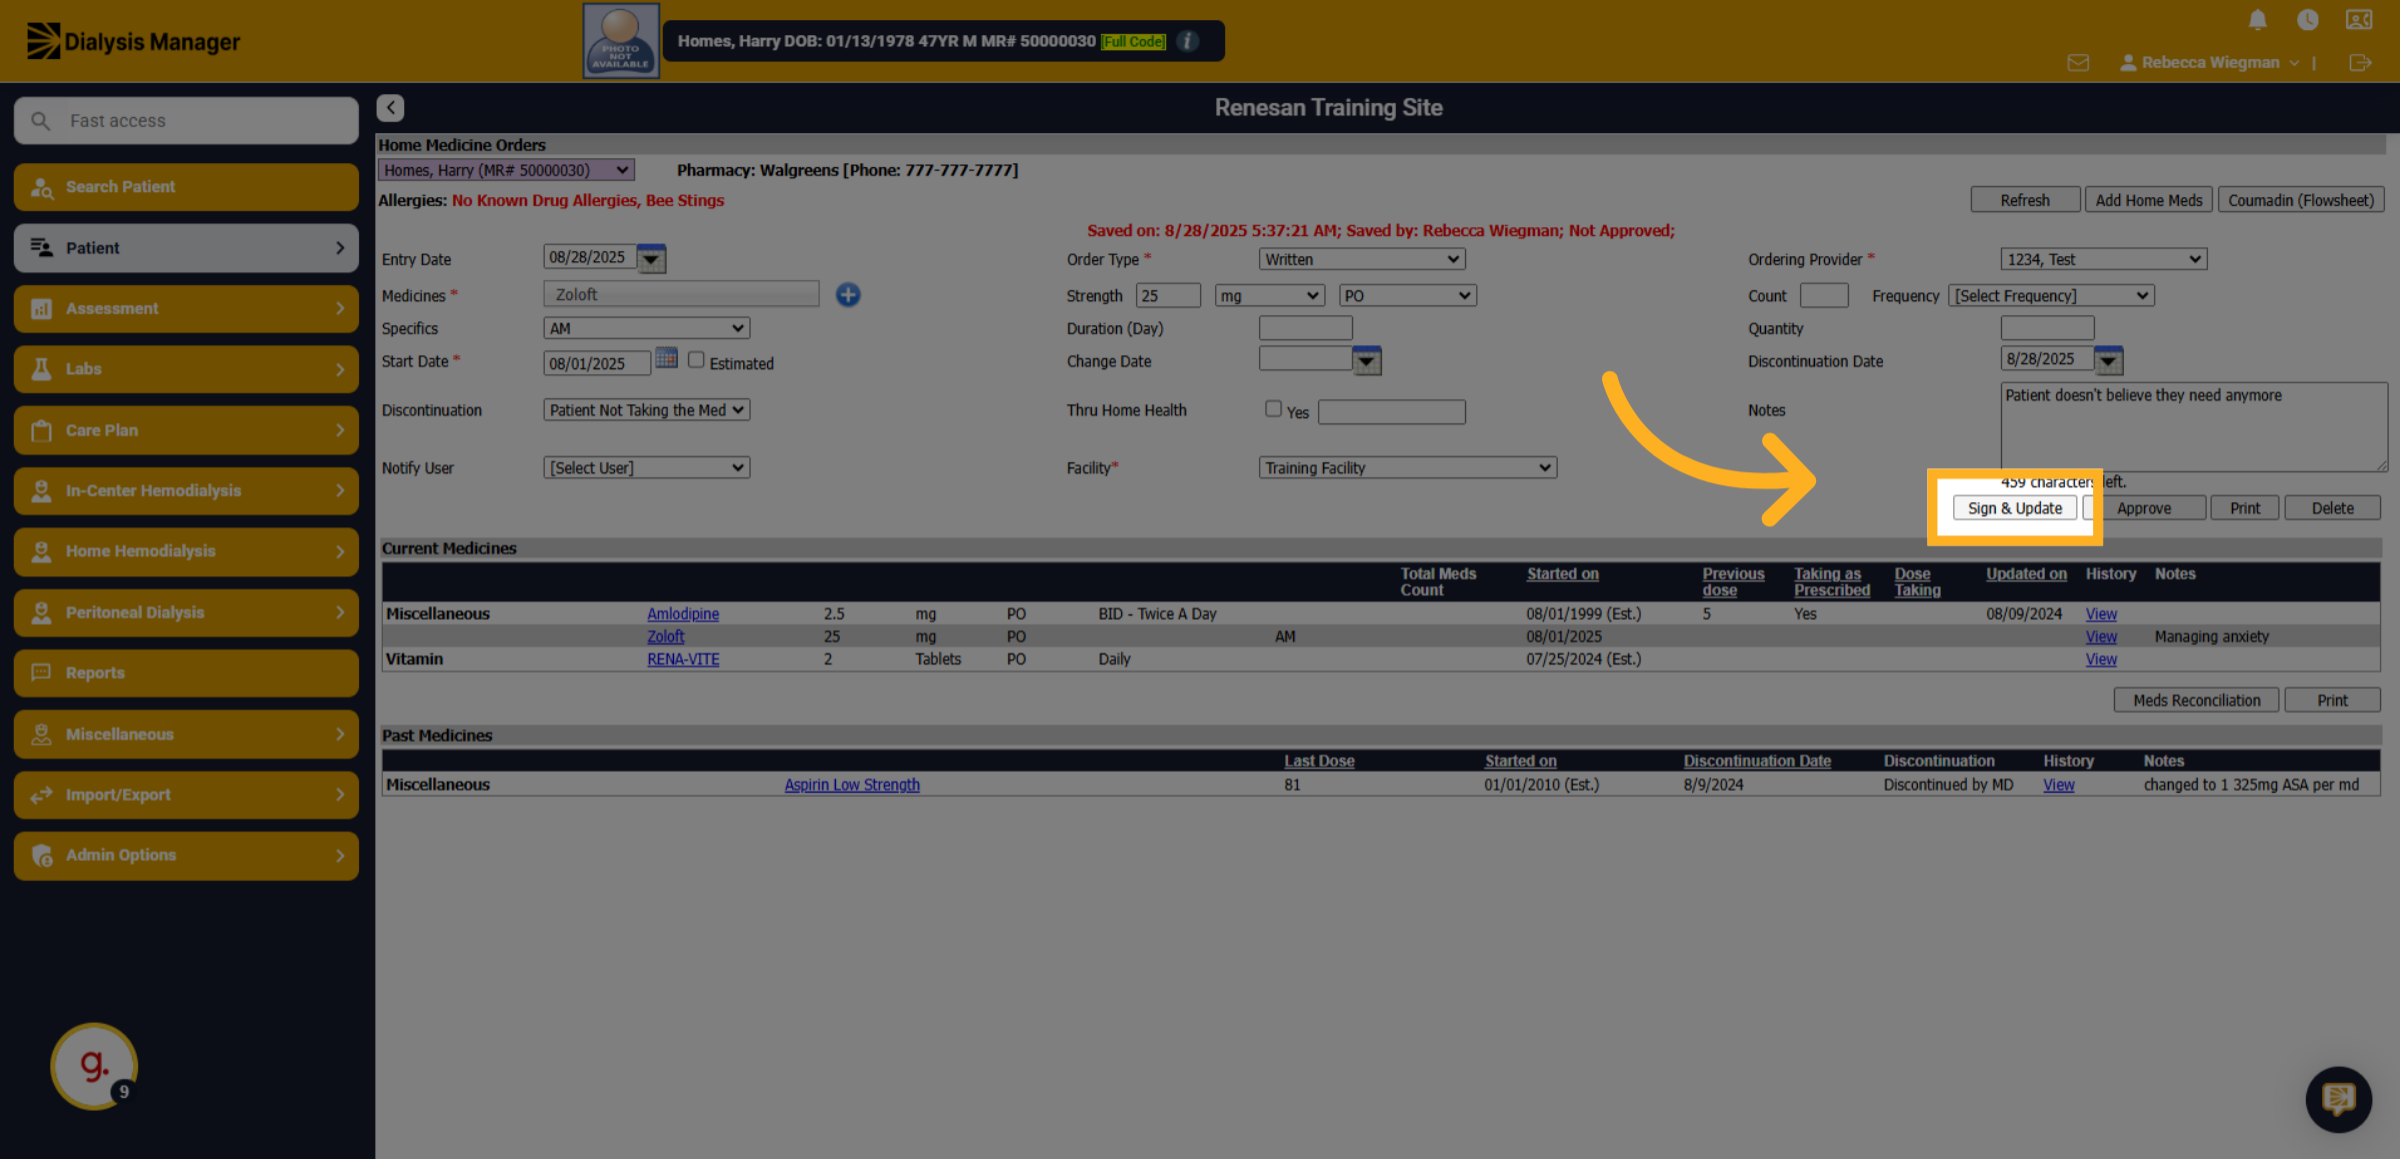Open the Discontinuation reason dropdown
This screenshot has height=1159, width=2400.
[646, 410]
